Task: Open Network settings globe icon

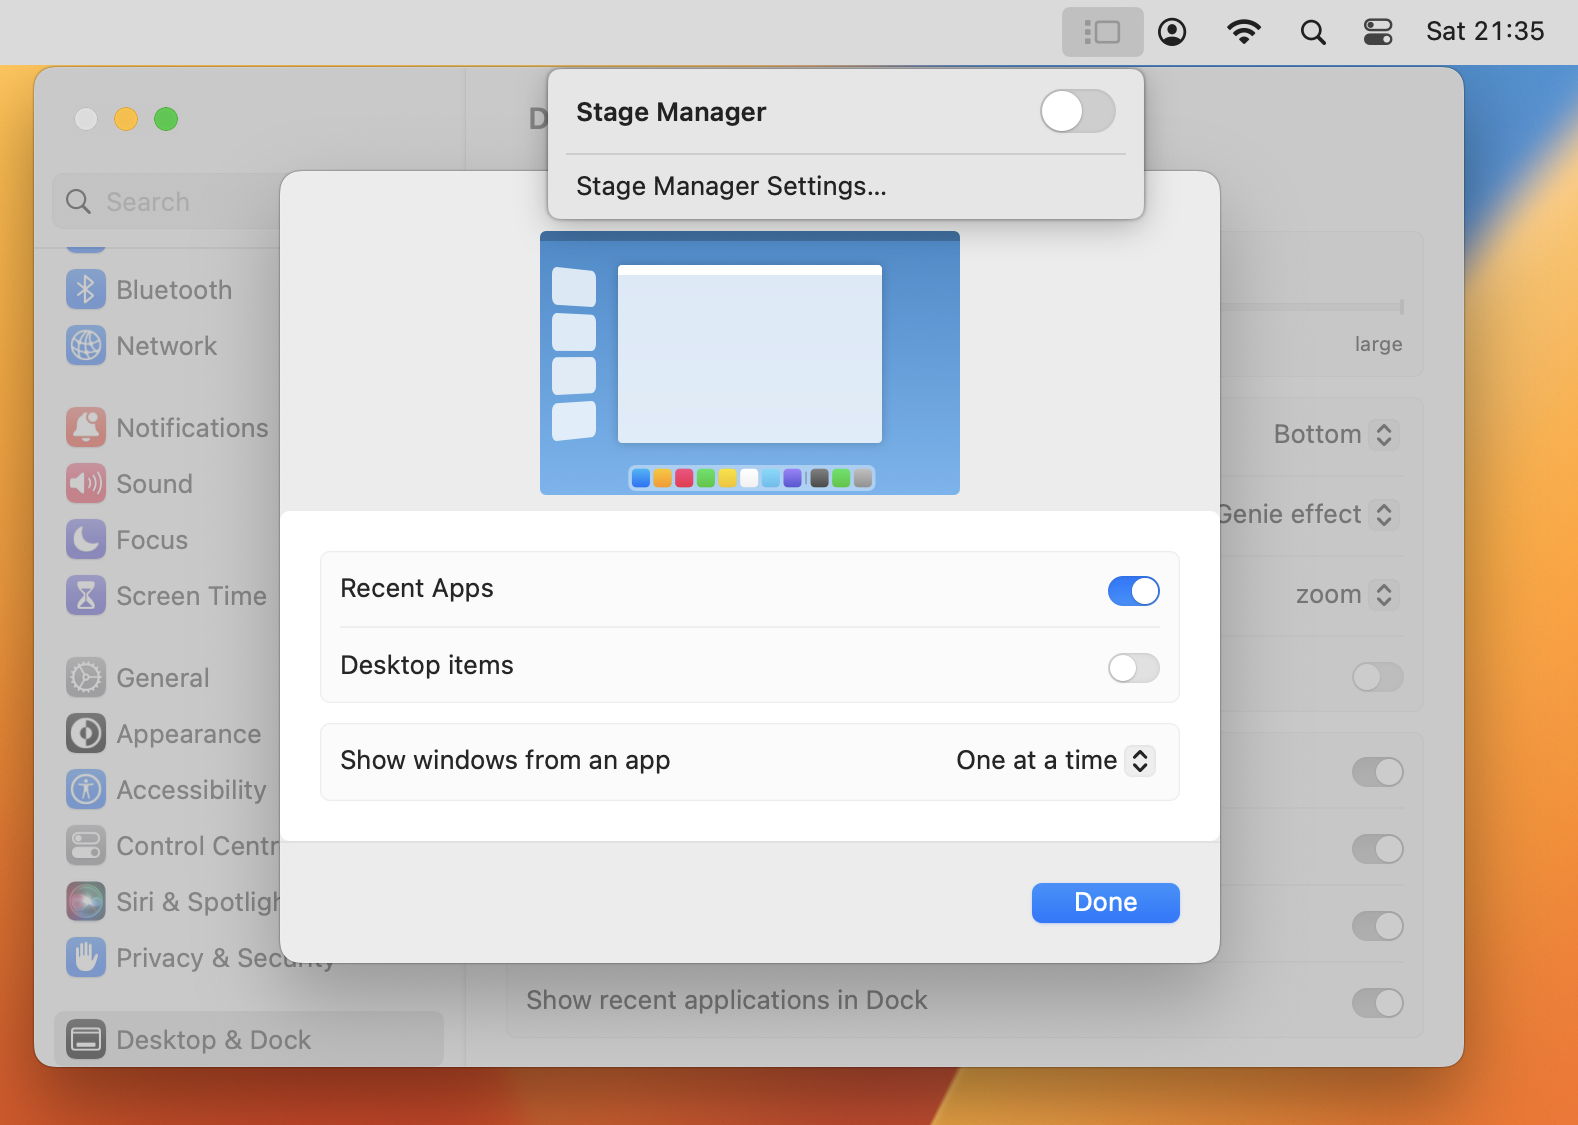Action: pos(86,346)
